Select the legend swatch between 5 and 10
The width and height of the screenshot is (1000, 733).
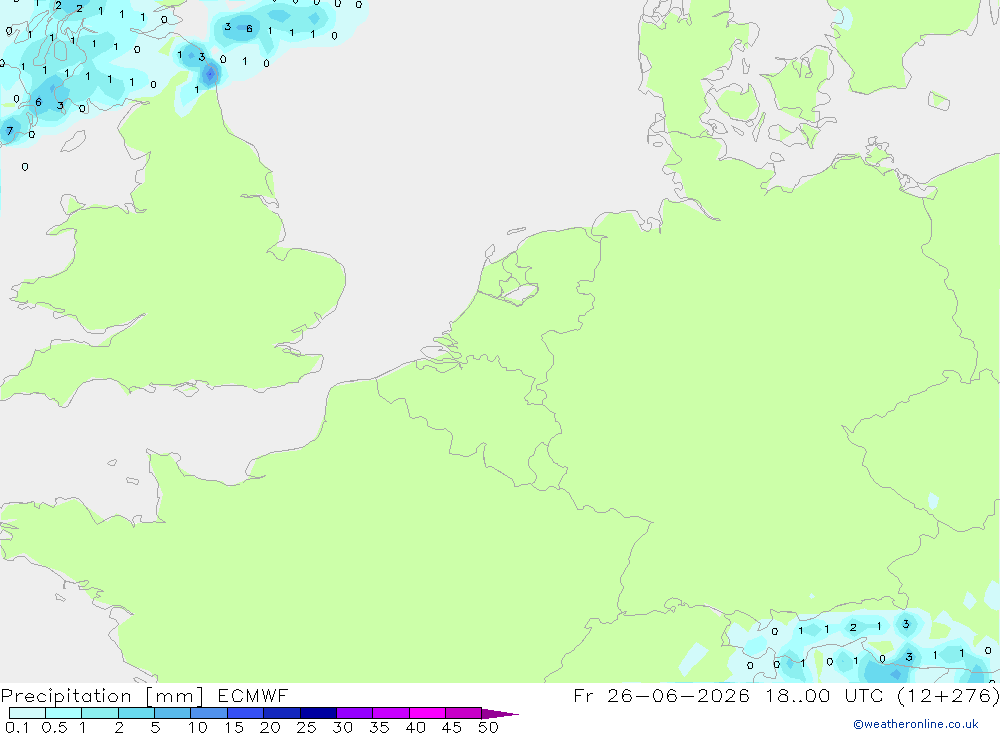pyautogui.click(x=173, y=713)
